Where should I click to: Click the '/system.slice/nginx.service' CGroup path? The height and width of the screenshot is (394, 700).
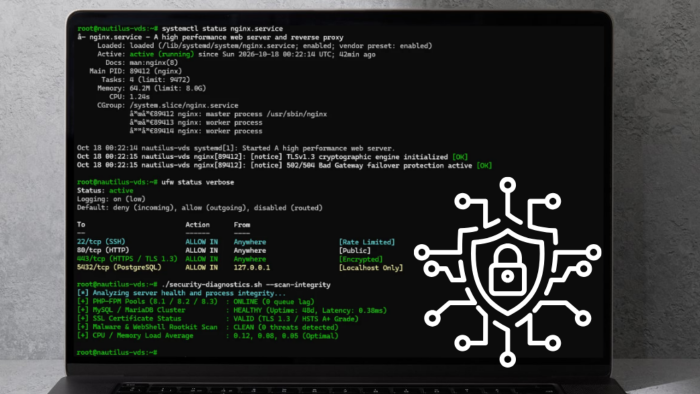(x=184, y=105)
